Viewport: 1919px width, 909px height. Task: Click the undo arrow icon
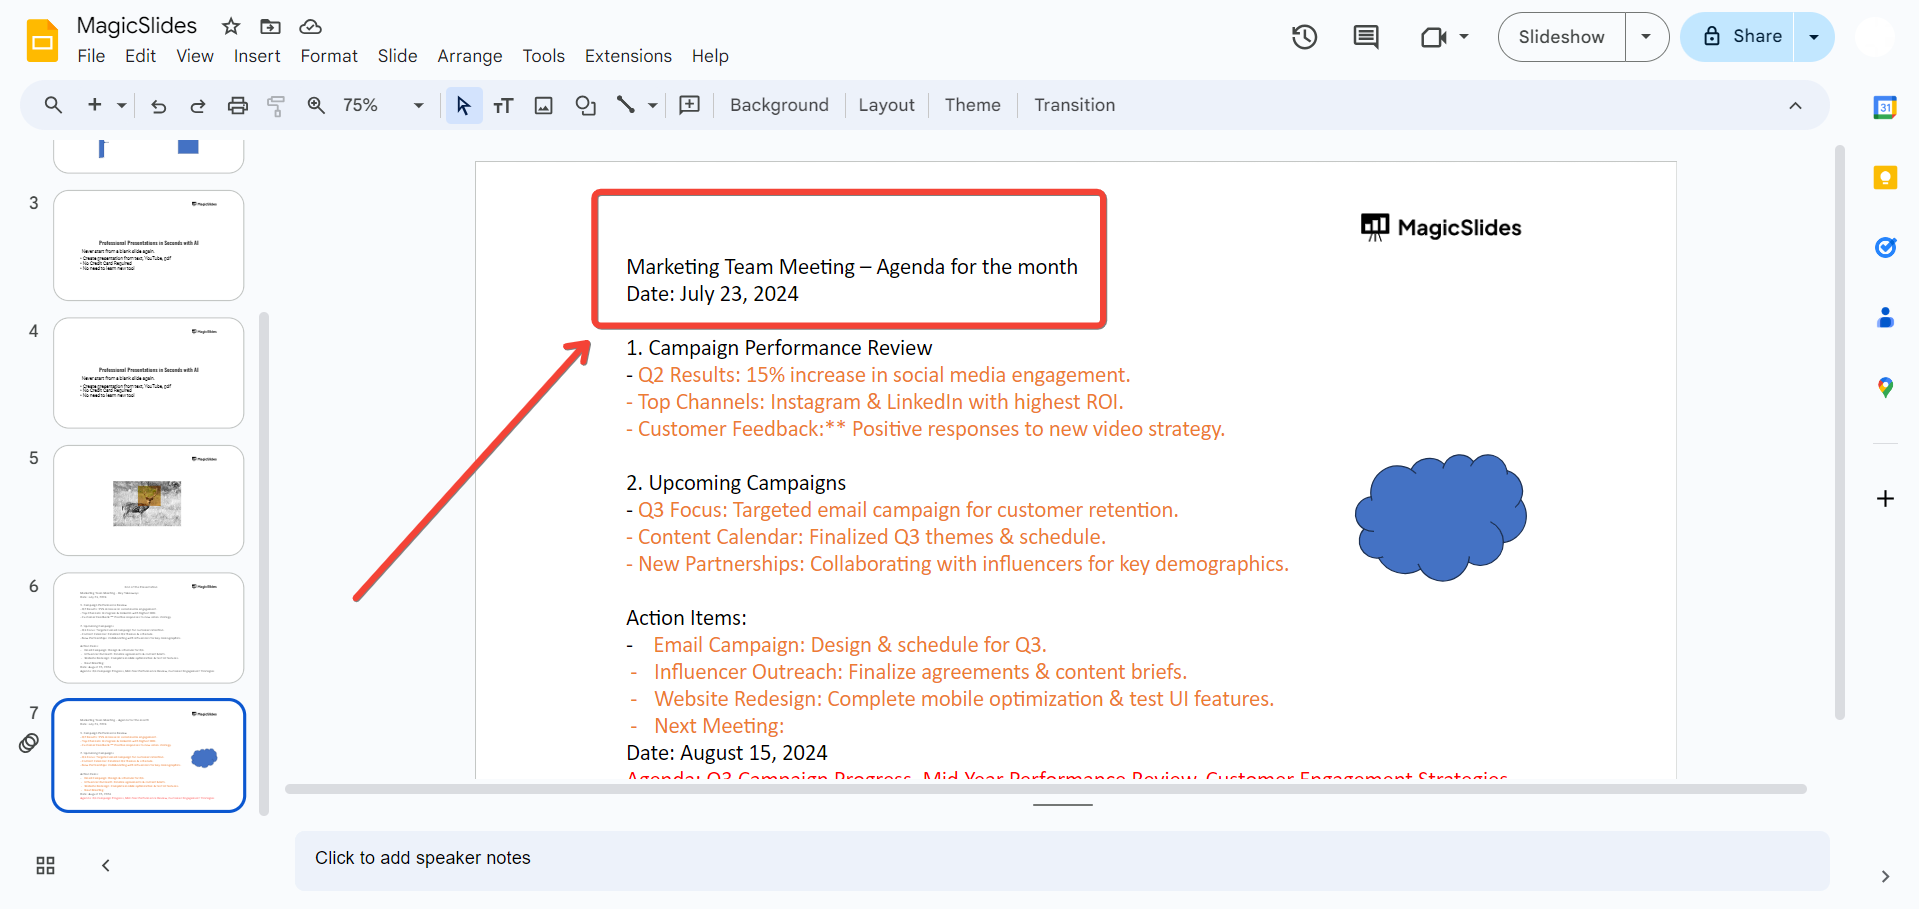158,106
